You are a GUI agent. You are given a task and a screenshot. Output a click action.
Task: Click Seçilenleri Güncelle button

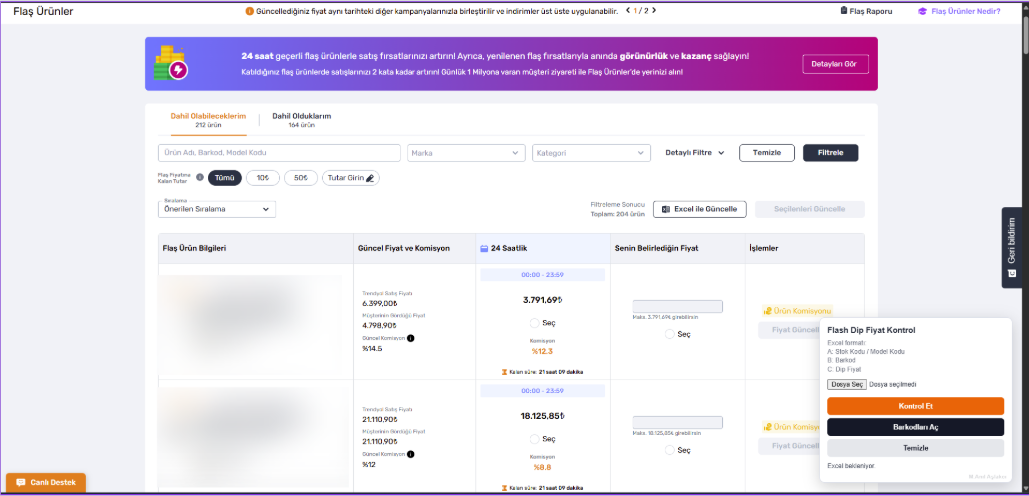click(x=810, y=209)
